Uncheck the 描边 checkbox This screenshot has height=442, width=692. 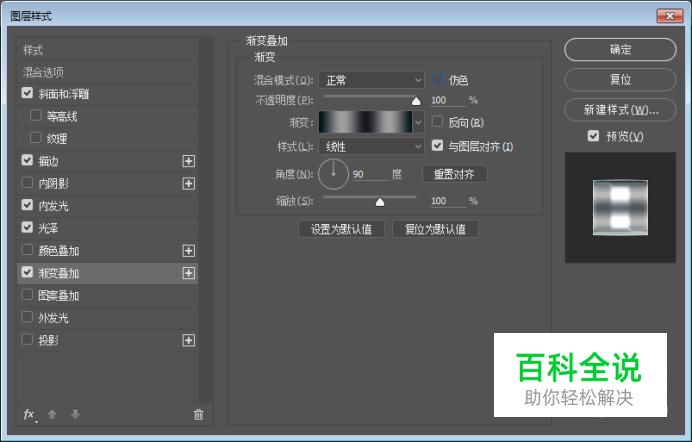point(27,160)
